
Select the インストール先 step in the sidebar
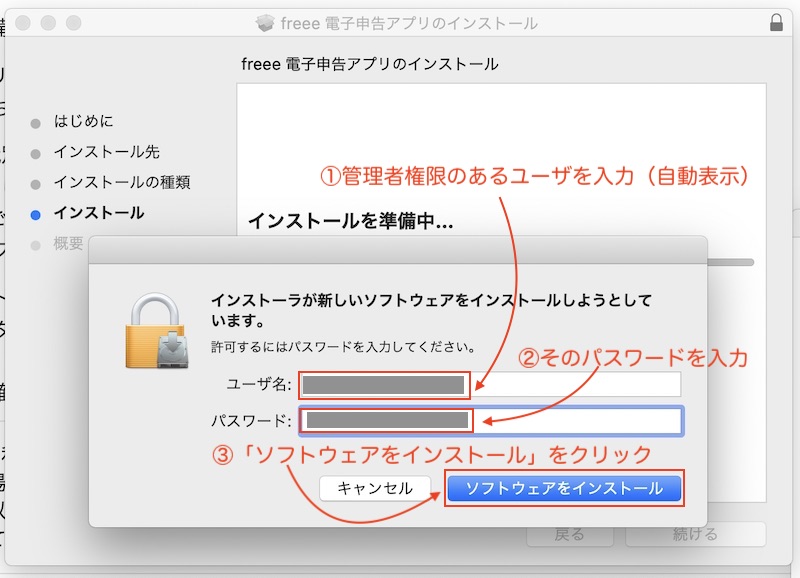(x=106, y=153)
